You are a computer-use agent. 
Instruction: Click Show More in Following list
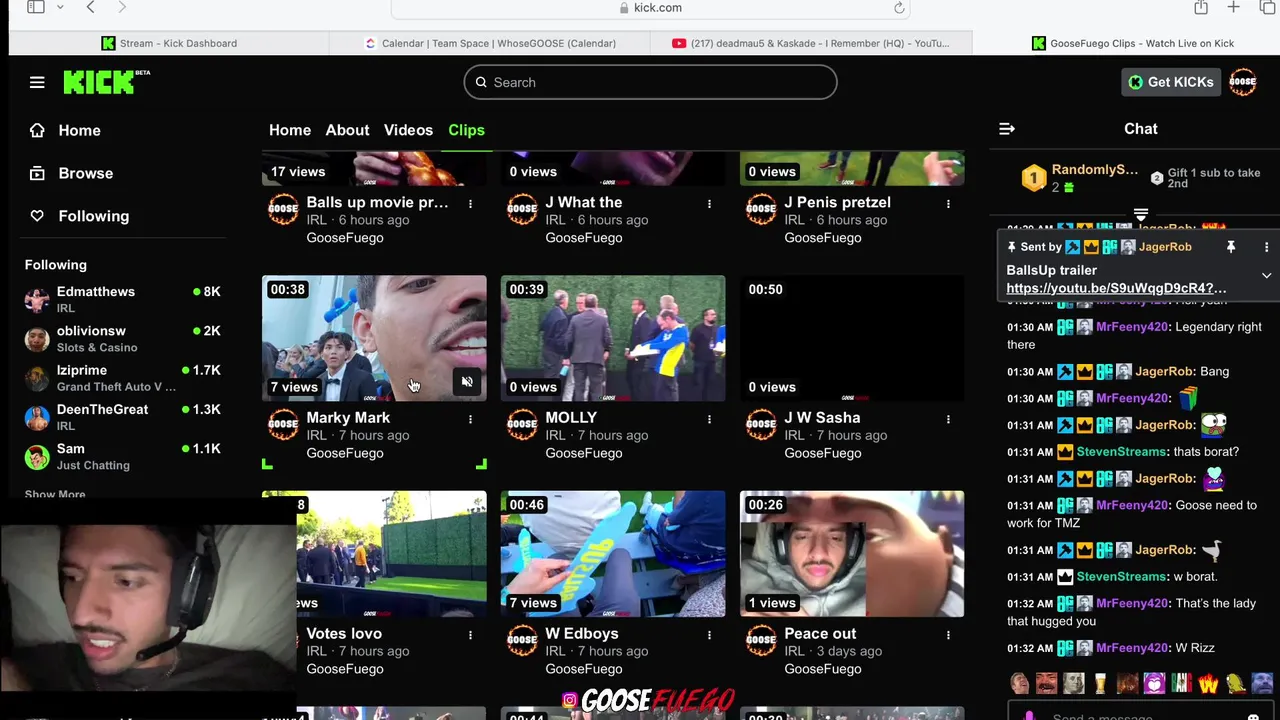[55, 494]
